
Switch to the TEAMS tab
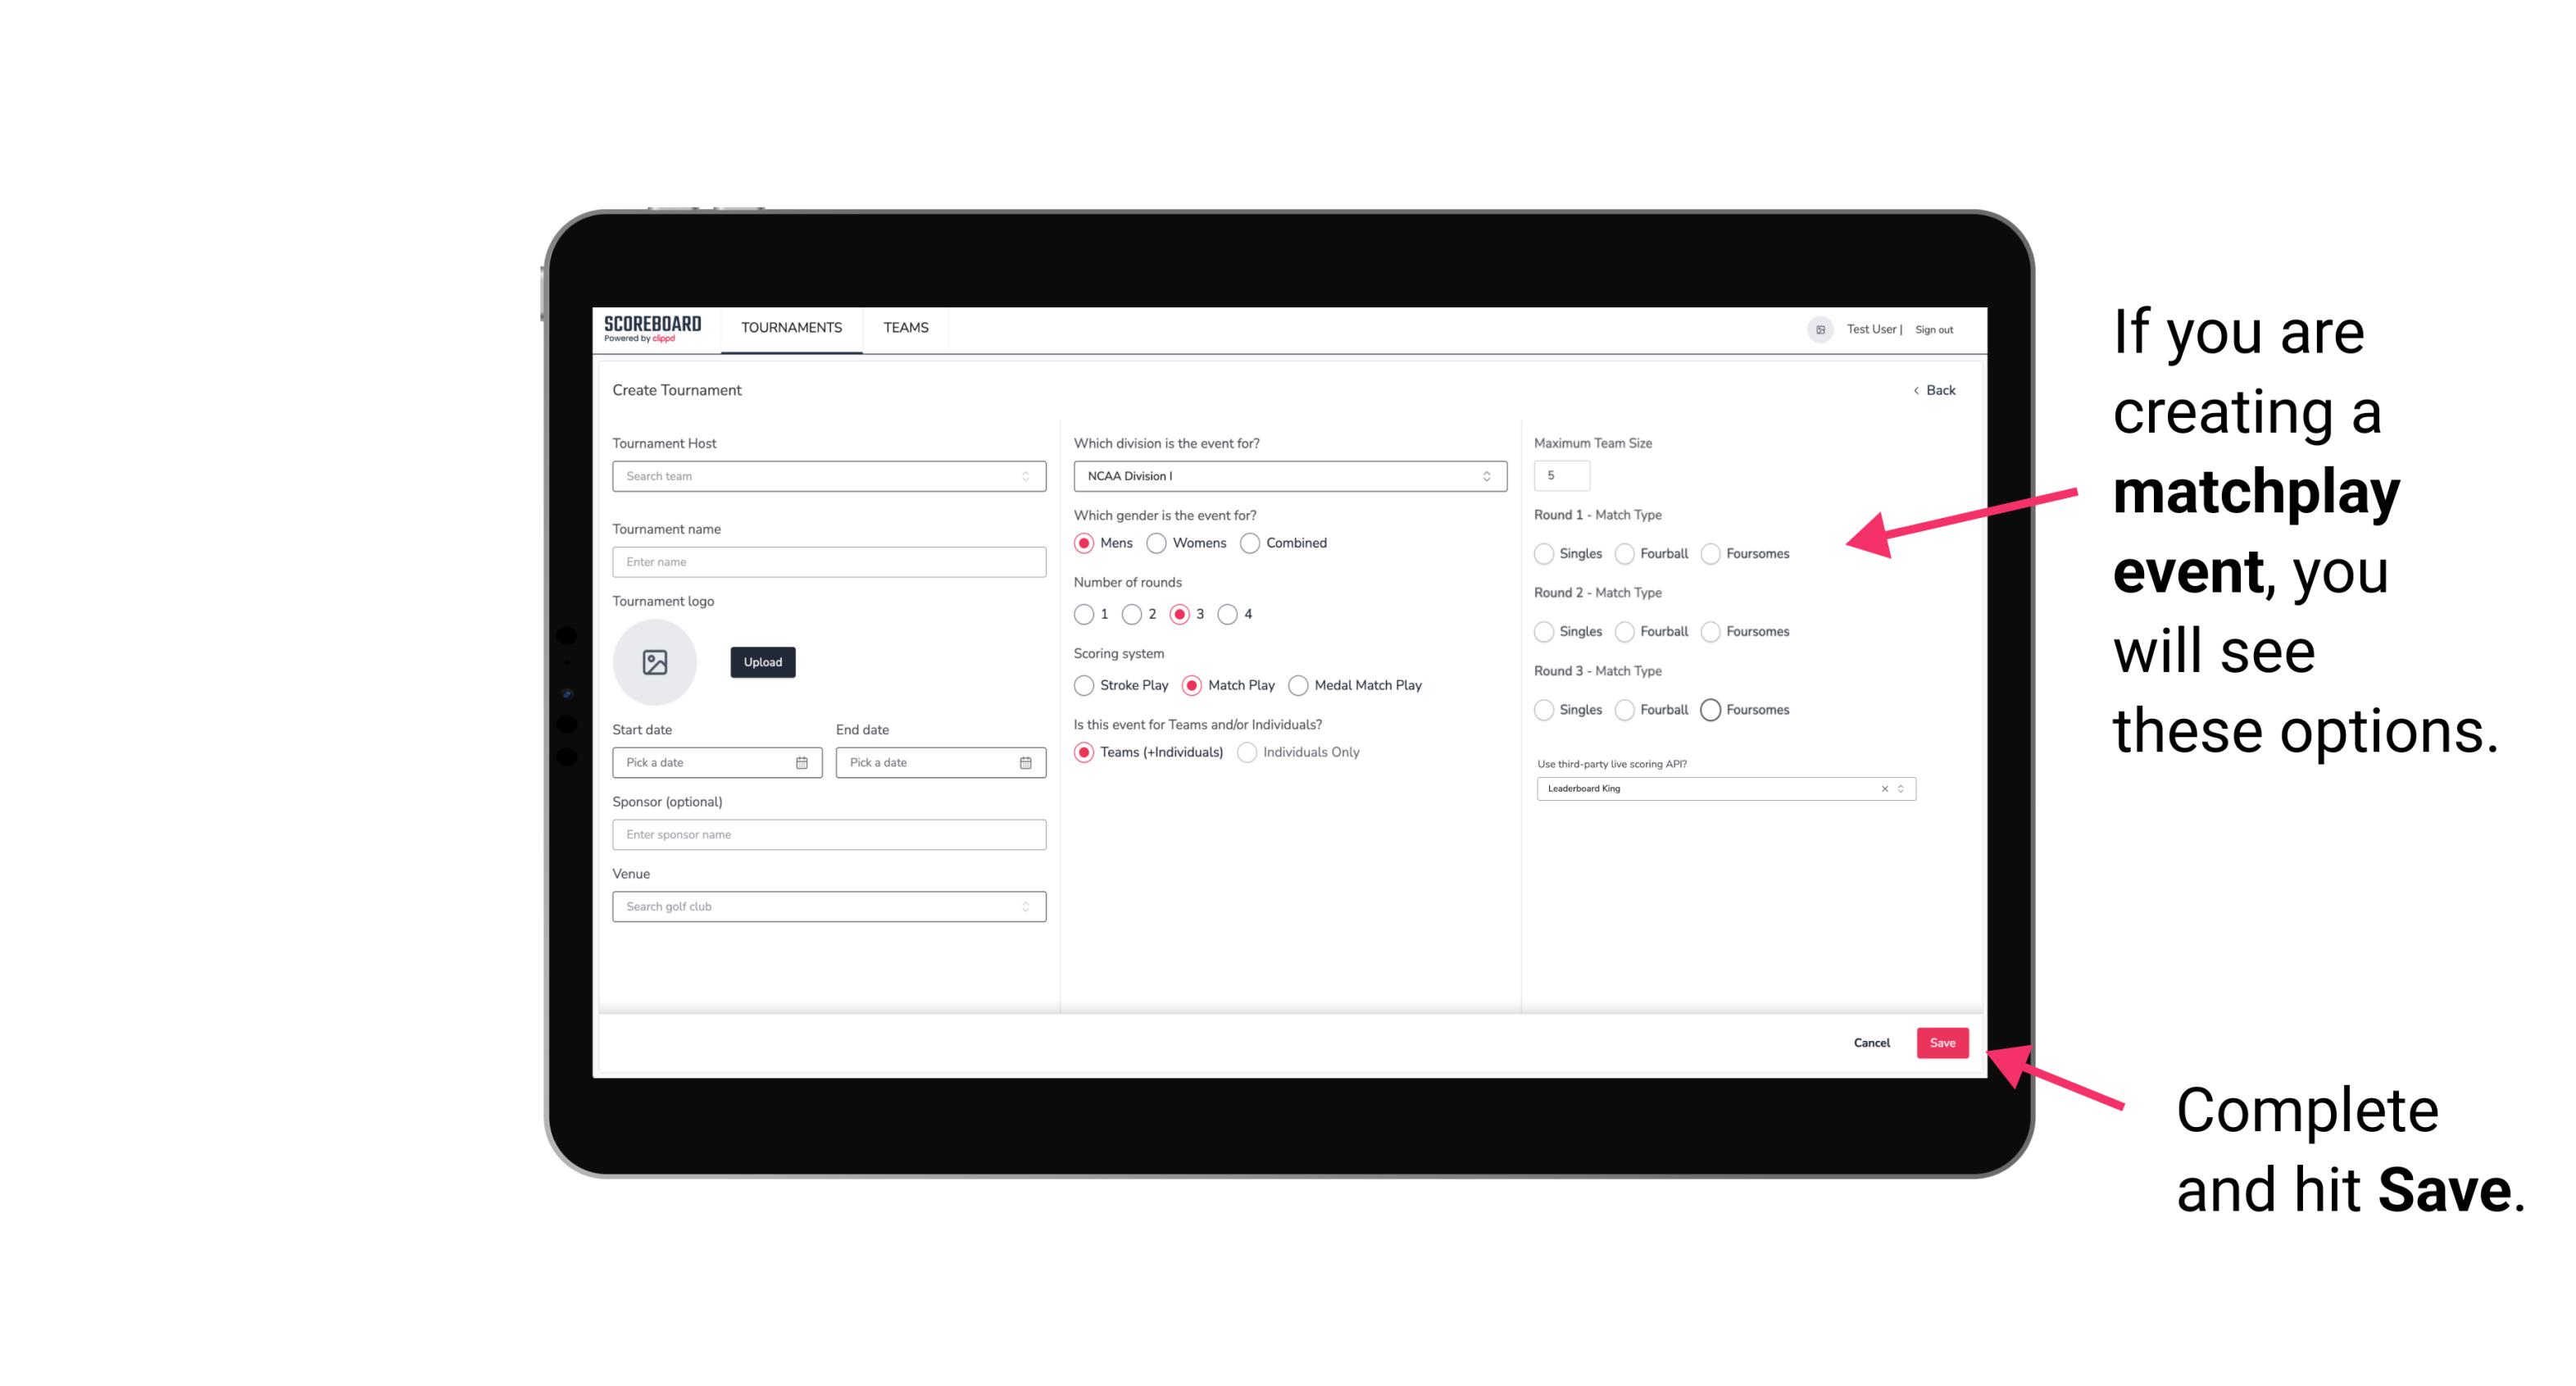pyautogui.click(x=906, y=328)
